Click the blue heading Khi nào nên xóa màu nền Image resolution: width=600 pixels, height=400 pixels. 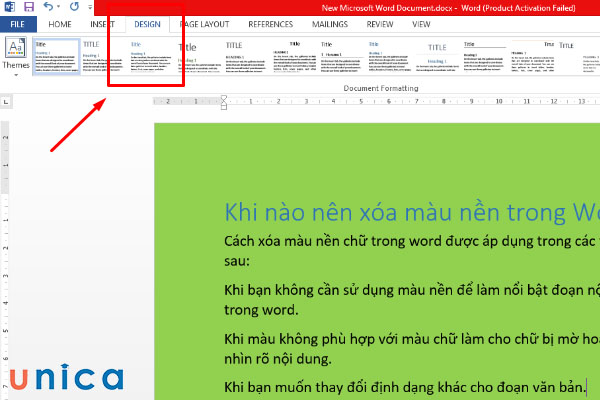click(412, 212)
